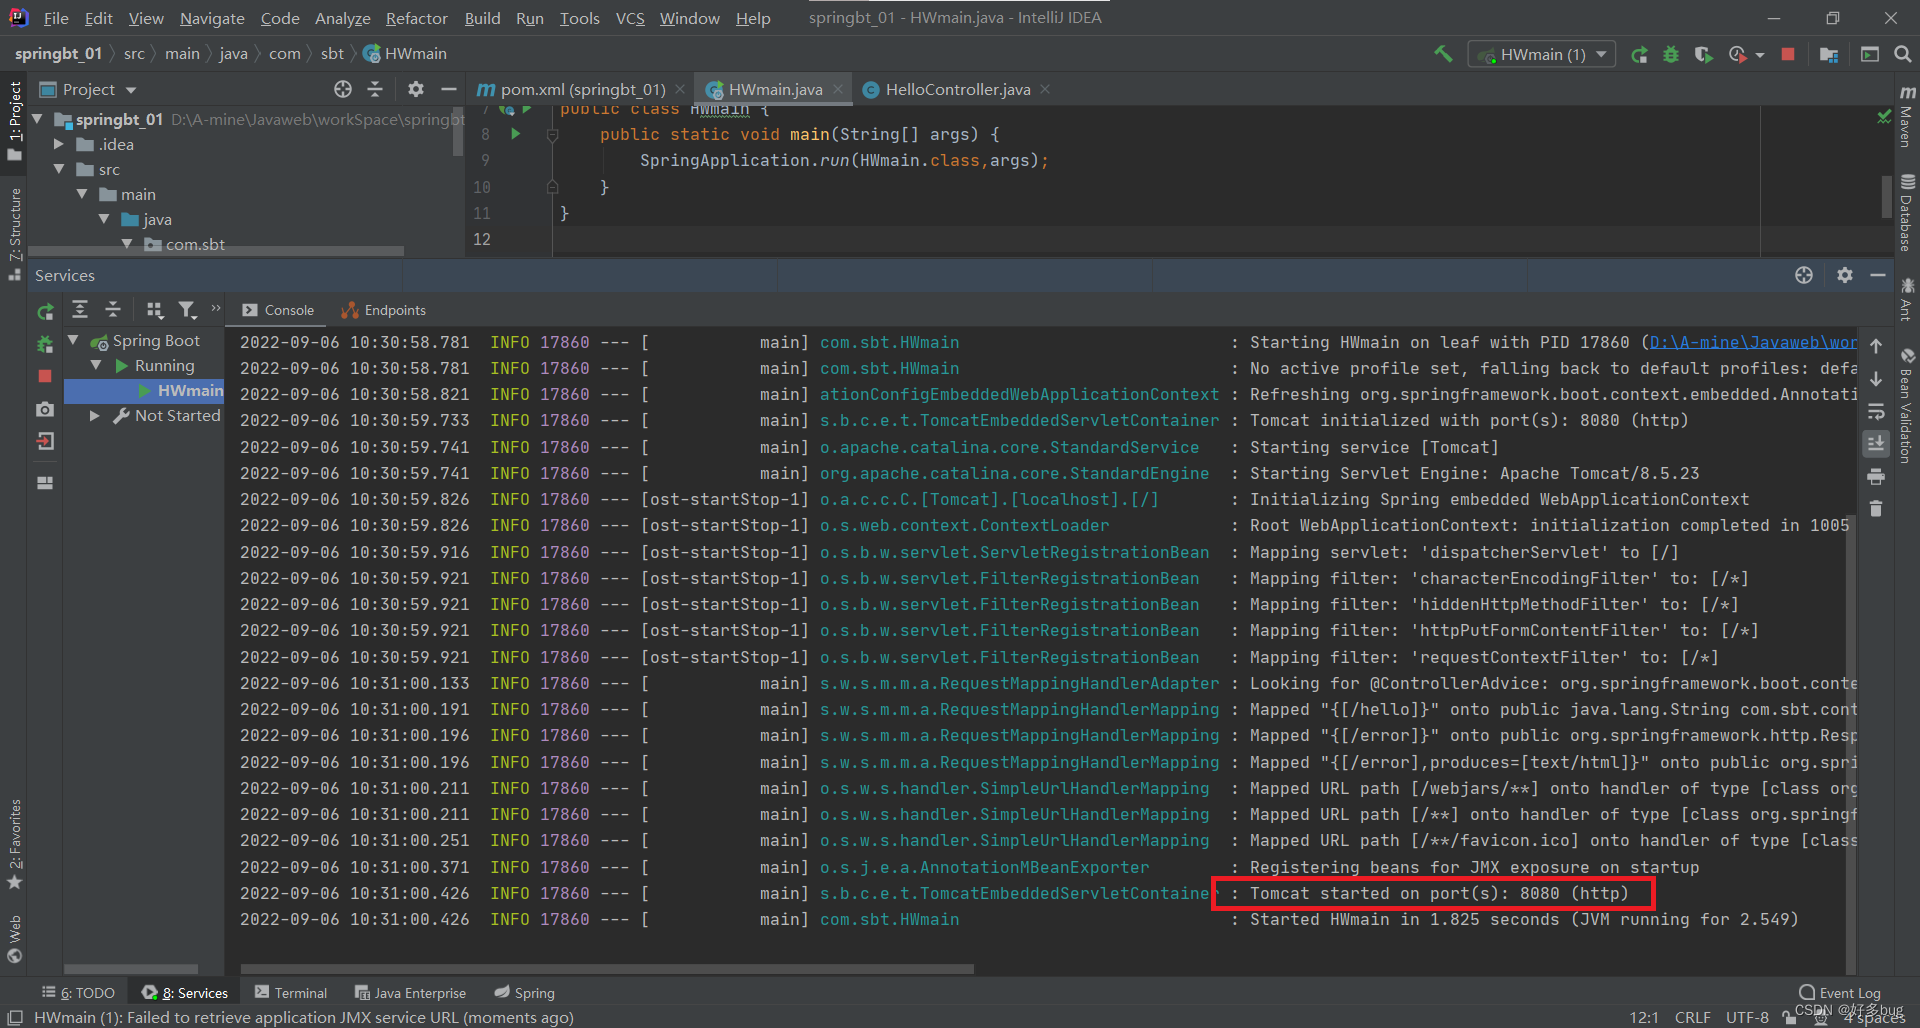Click the Build Project hammer icon

pyautogui.click(x=1442, y=54)
